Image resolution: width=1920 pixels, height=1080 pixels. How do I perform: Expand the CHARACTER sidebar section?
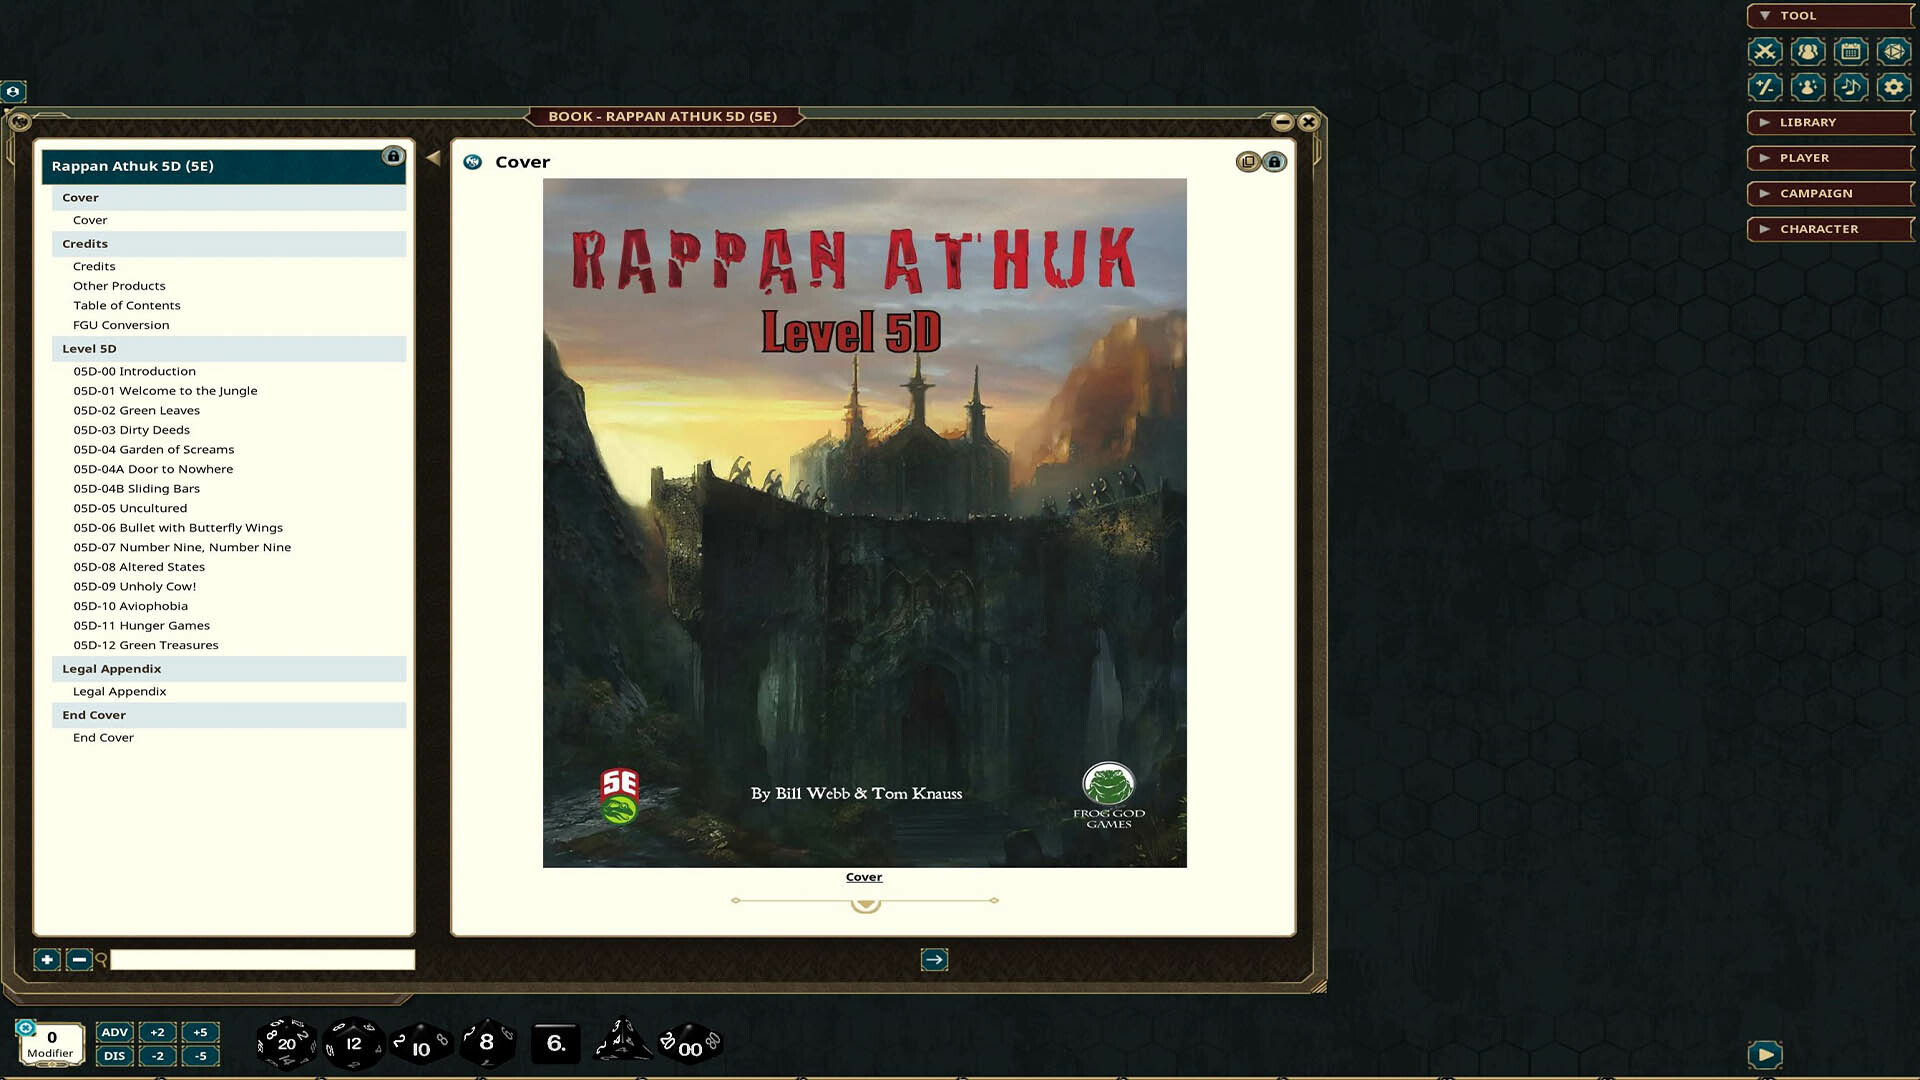(x=1829, y=229)
